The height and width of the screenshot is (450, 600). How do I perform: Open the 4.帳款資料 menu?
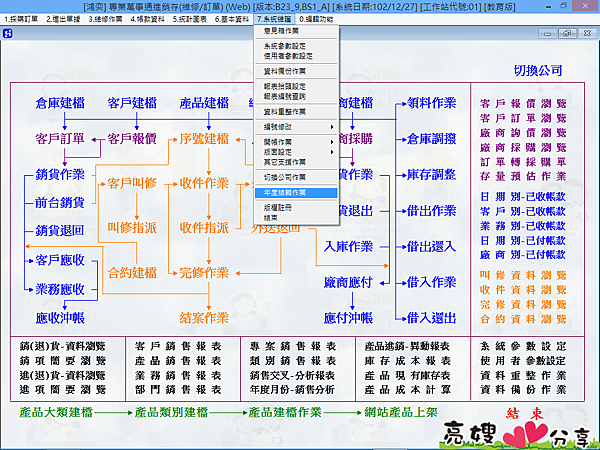tap(147, 19)
